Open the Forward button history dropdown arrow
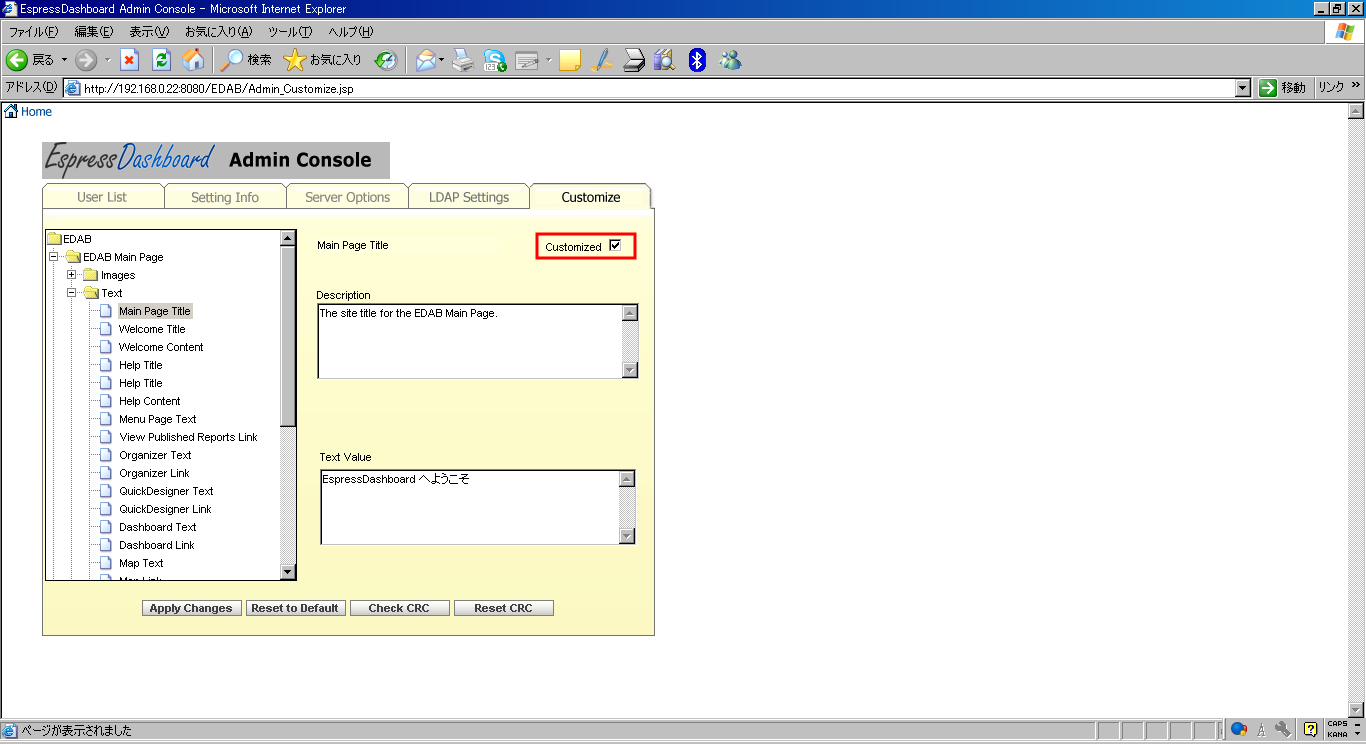The height and width of the screenshot is (744, 1366). (108, 60)
